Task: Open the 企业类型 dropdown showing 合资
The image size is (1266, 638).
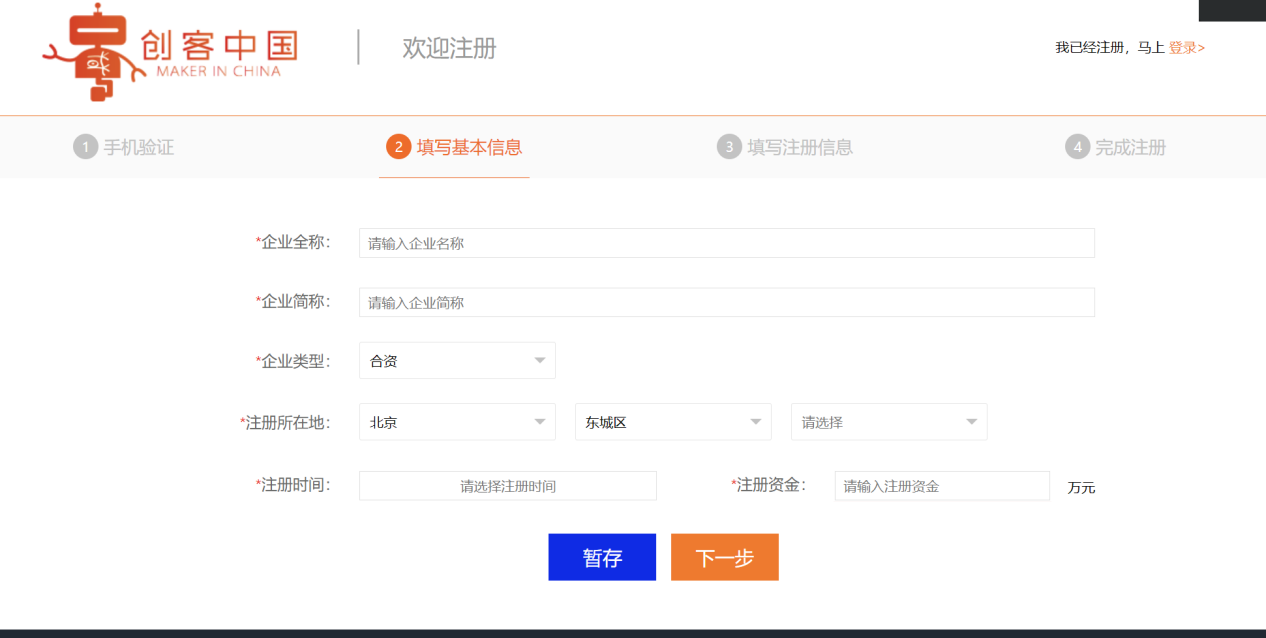Action: click(x=457, y=361)
